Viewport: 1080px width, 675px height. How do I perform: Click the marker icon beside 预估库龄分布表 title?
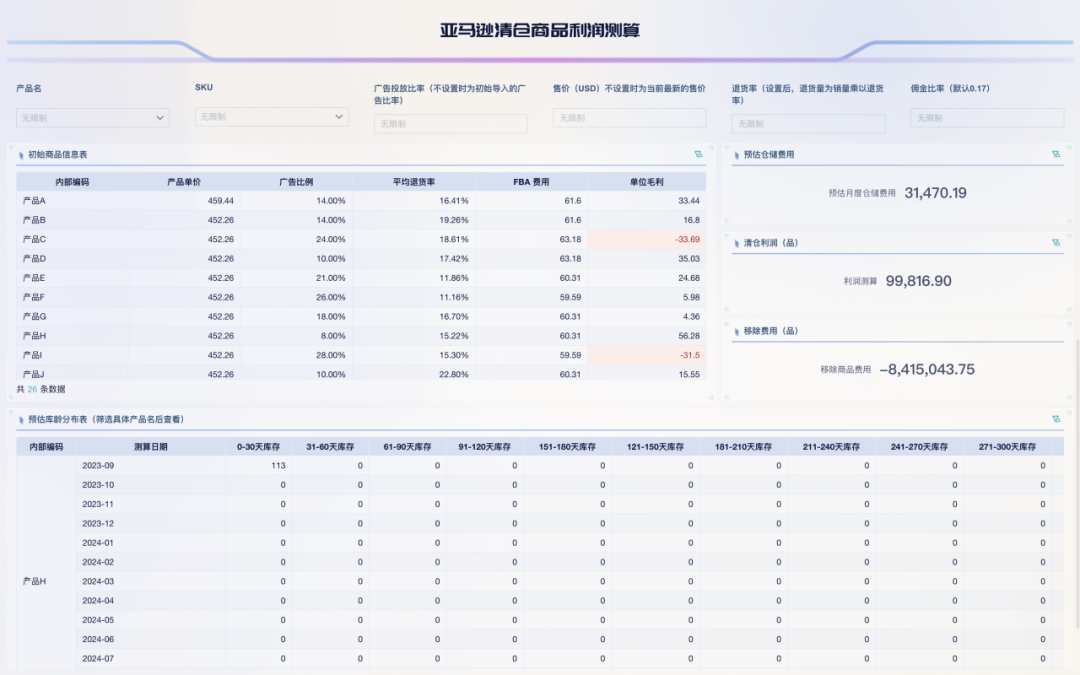tap(21, 419)
